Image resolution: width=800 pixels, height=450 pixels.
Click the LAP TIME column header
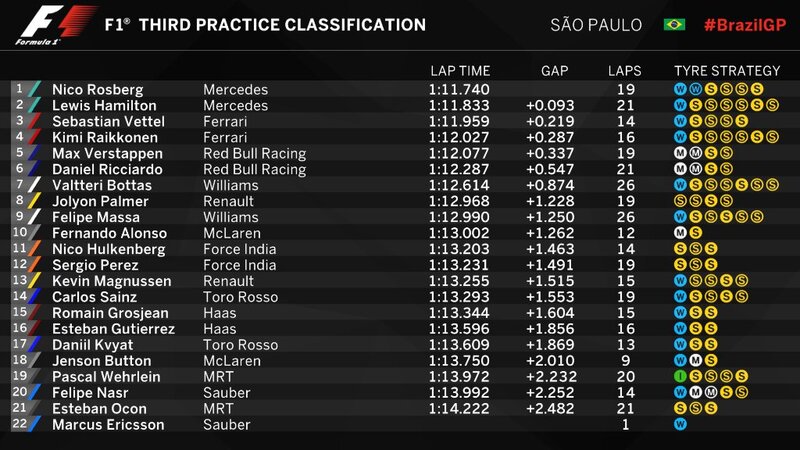(460, 71)
